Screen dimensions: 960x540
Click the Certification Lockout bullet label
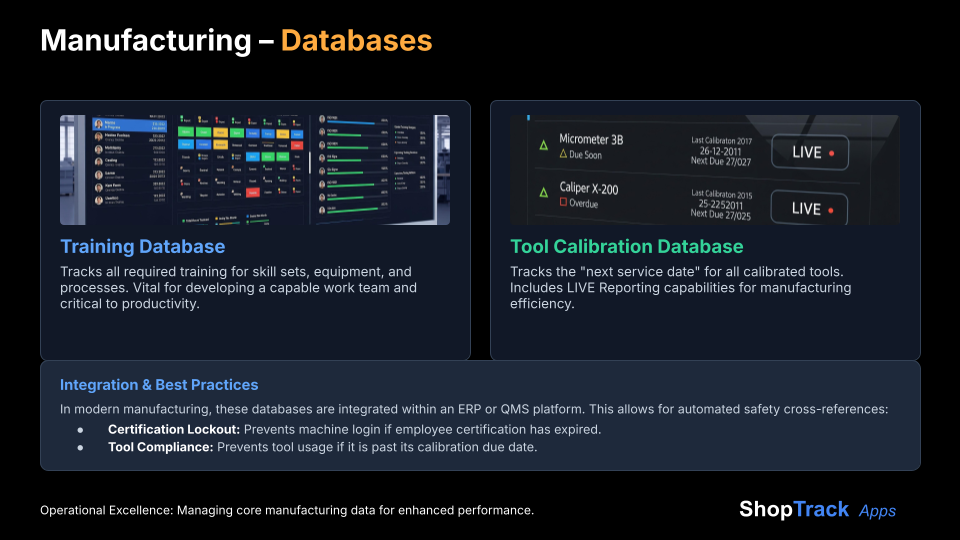174,429
